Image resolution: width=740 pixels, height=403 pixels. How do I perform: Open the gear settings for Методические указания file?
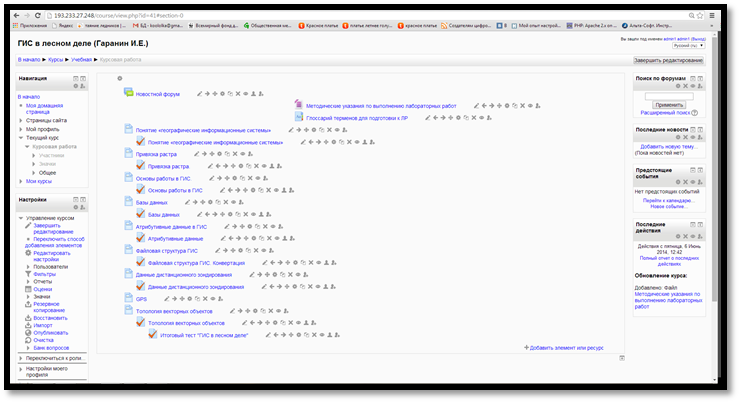(x=507, y=106)
